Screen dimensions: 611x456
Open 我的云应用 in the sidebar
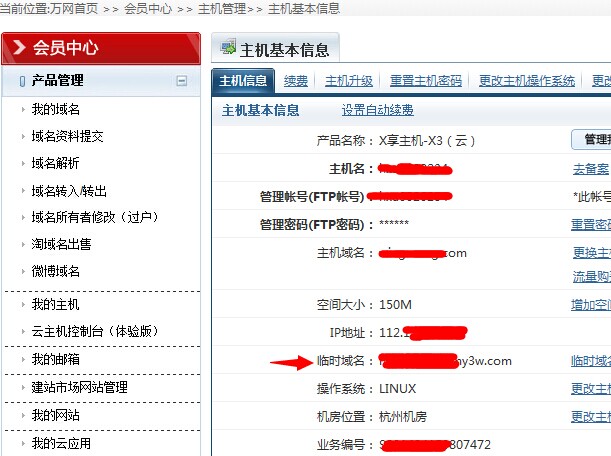pos(62,443)
